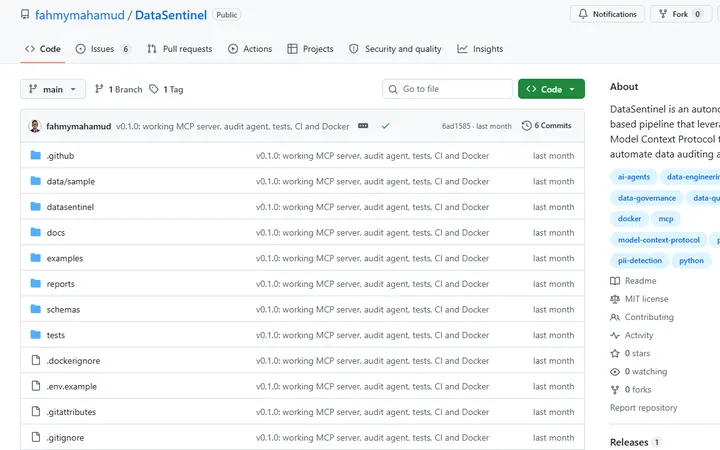Screen dimensions: 720x450
Task: Click the Issues count badge 6
Action: [x=125, y=49]
